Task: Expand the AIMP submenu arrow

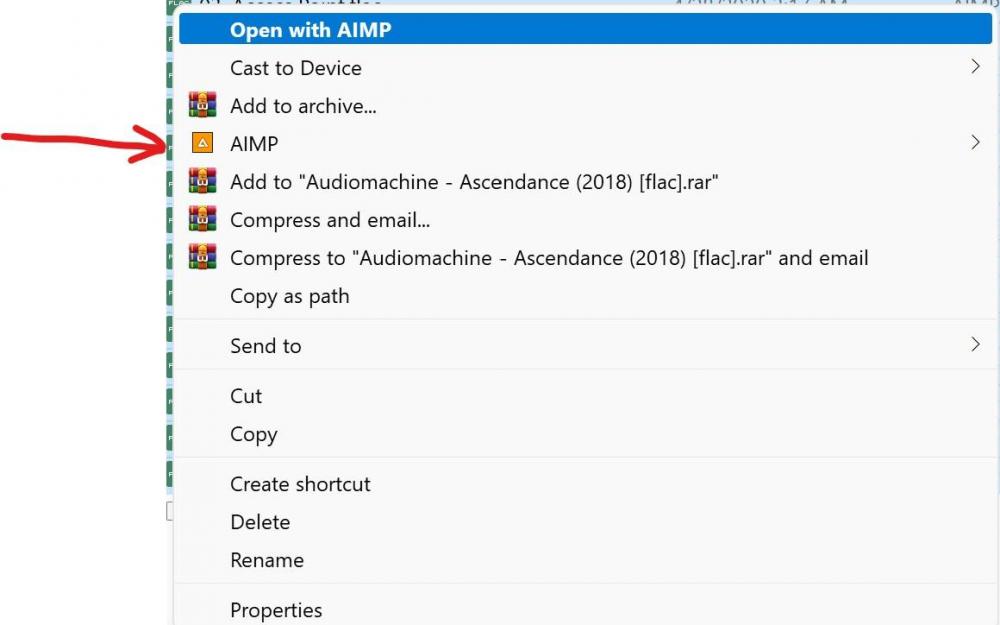Action: 975,143
